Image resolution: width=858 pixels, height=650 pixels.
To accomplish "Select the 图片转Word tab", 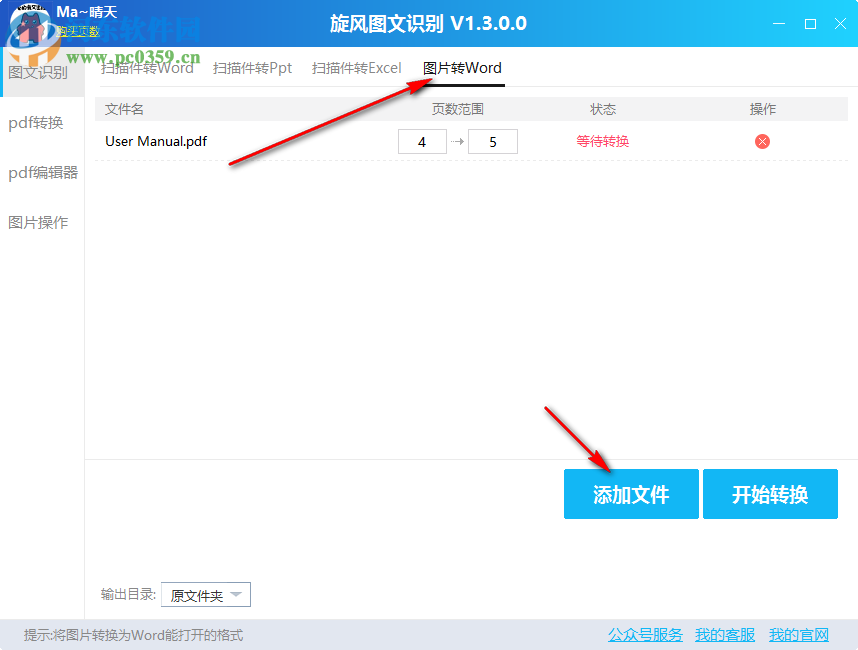I will point(461,68).
